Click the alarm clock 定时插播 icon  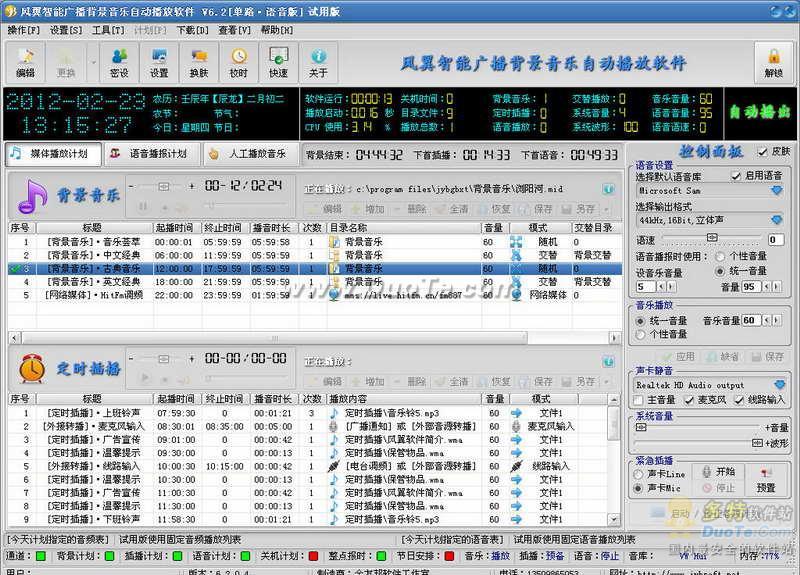point(32,368)
